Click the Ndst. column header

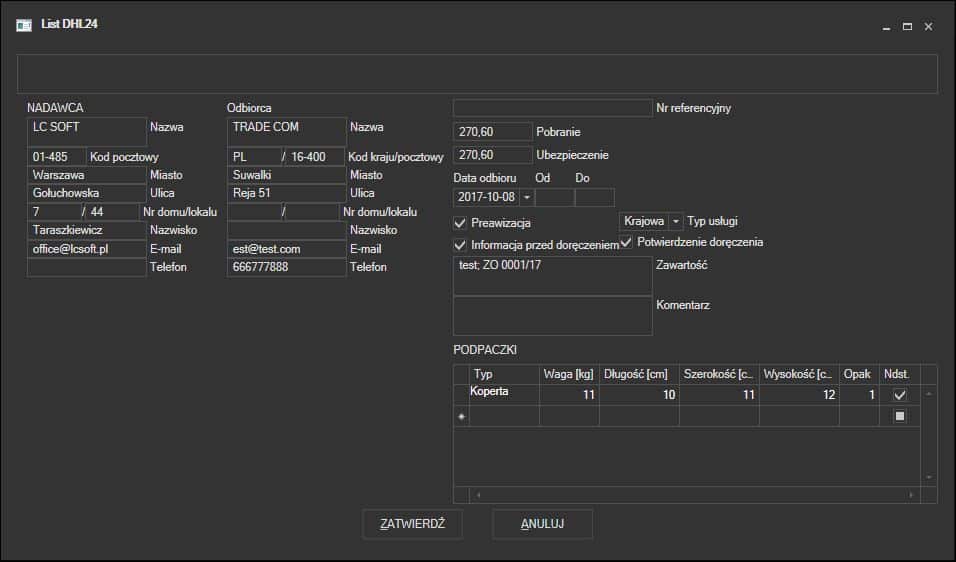pos(899,374)
